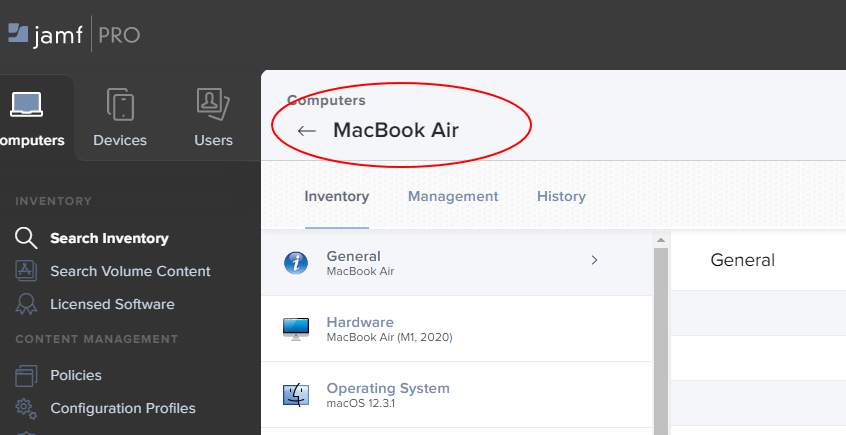846x435 pixels.
Task: Open Policies in Content Management
Action: coord(76,375)
